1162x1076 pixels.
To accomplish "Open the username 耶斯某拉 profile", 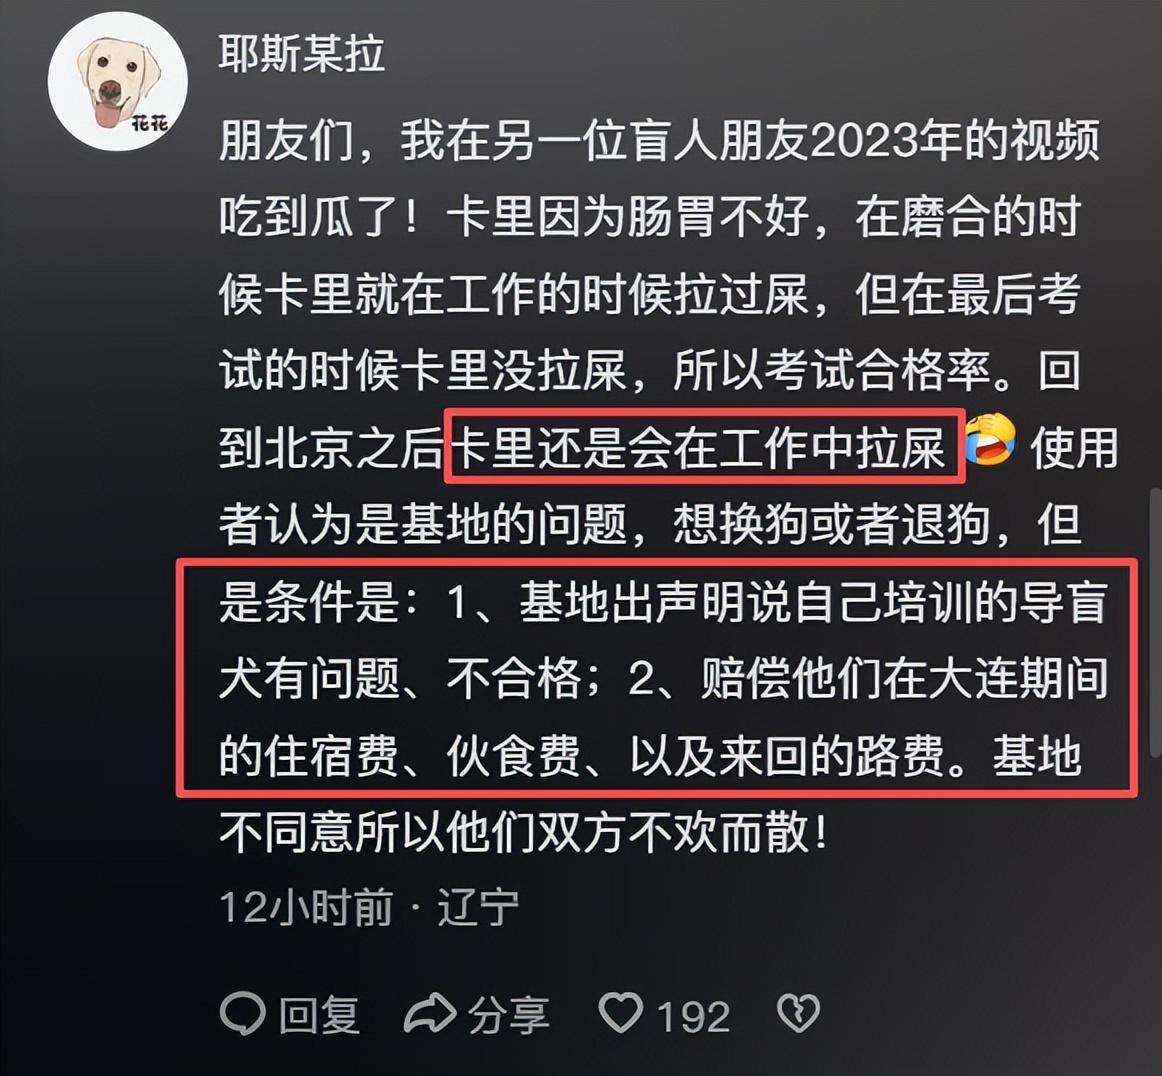I will (x=302, y=53).
